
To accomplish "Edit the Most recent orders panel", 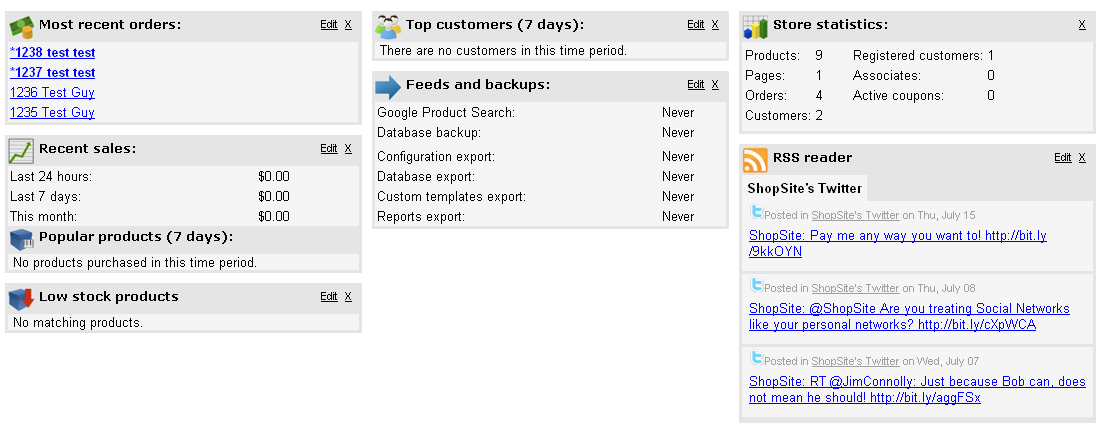I will coord(329,25).
